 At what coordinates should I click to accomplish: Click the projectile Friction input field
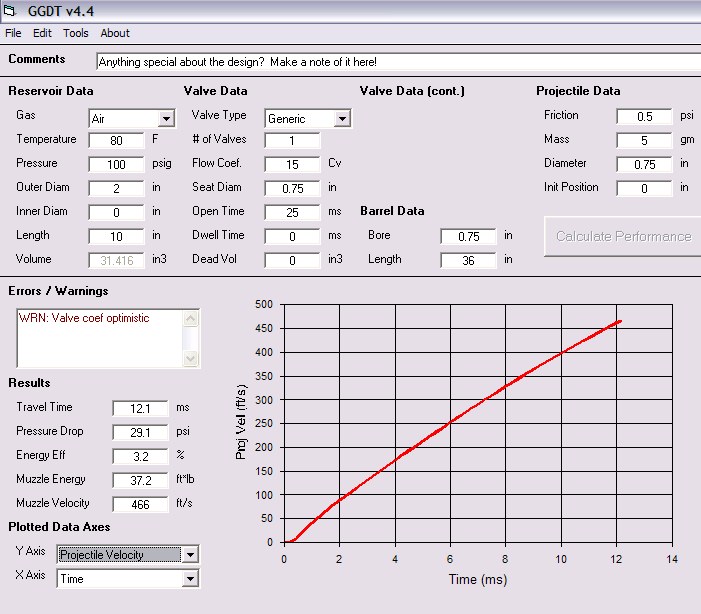644,117
